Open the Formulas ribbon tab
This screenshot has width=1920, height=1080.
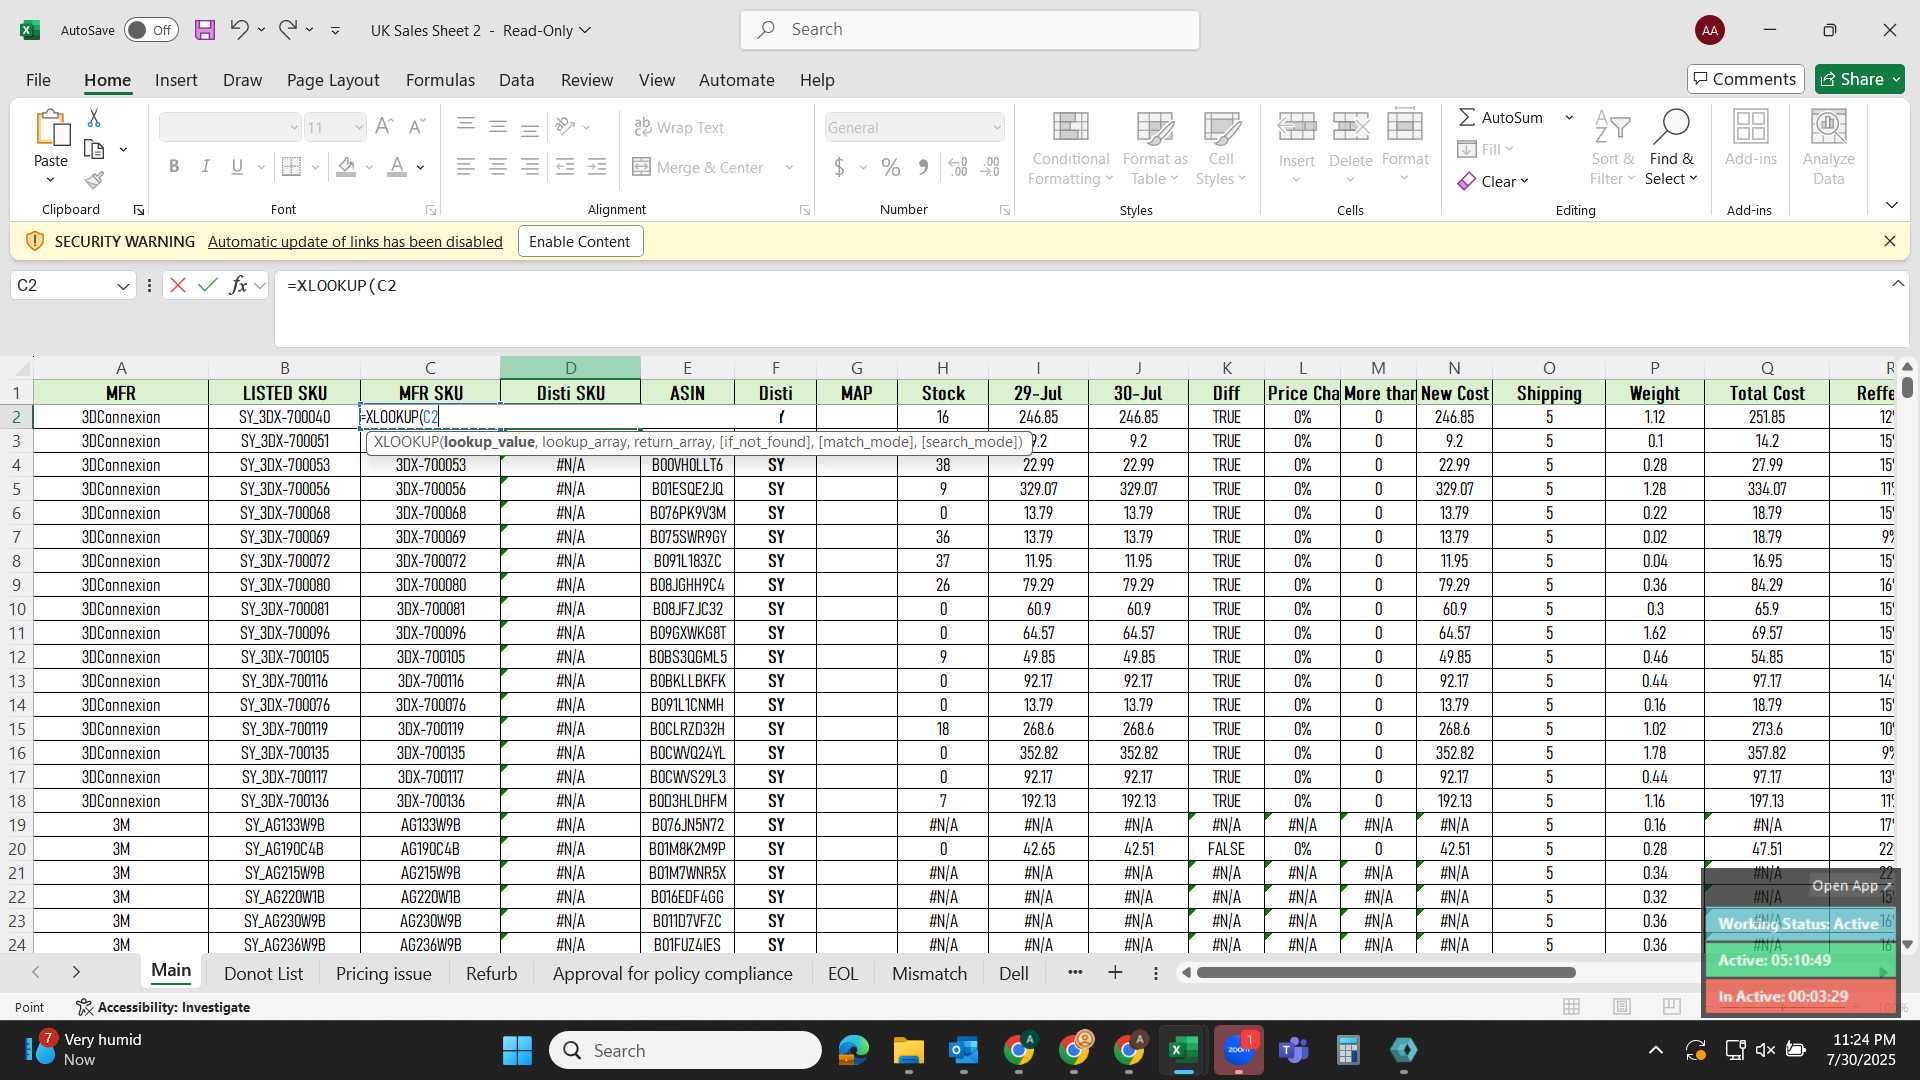[x=440, y=80]
